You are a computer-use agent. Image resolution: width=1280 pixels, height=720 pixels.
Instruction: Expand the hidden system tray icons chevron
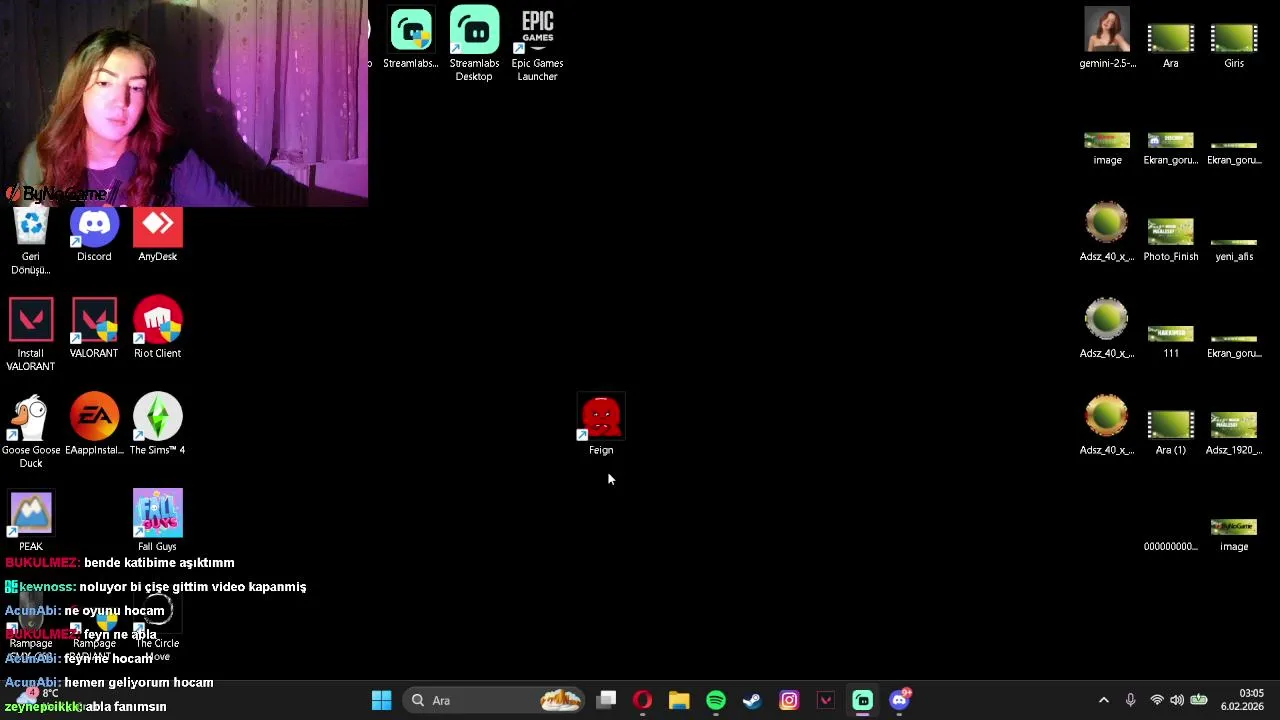(x=1103, y=700)
